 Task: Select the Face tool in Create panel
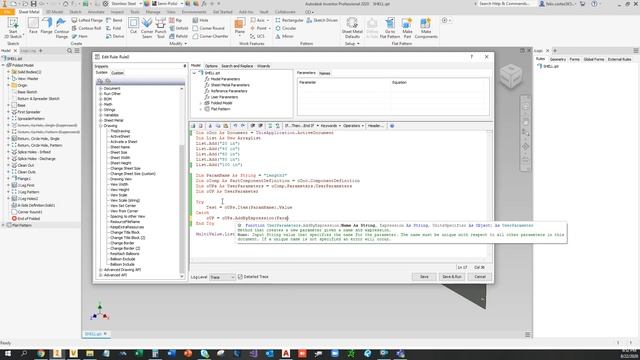tap(33, 26)
